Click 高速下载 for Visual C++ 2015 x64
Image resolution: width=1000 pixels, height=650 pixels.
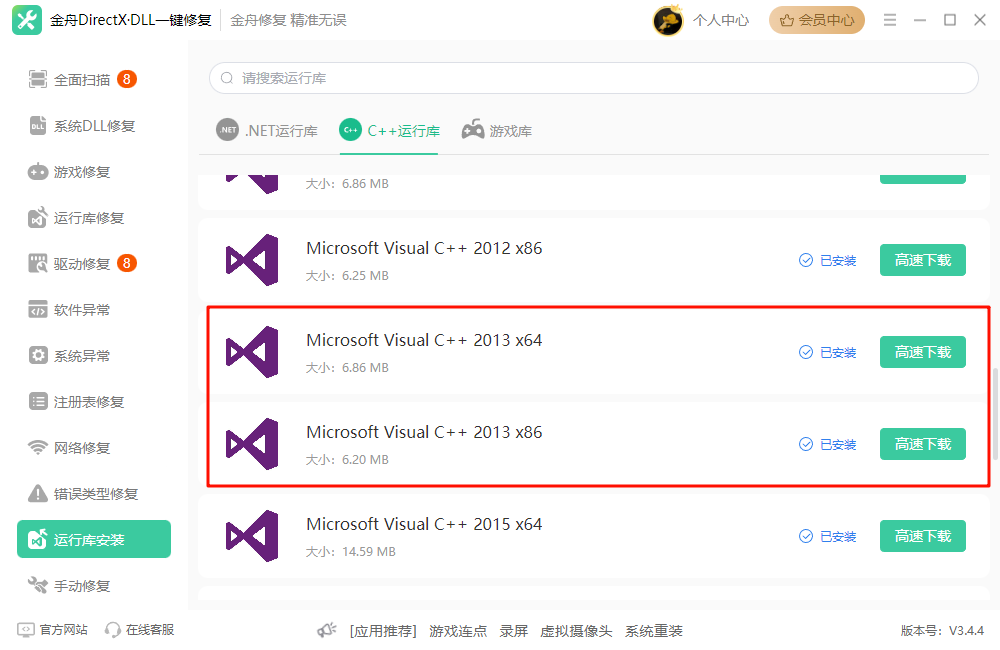tap(922, 536)
